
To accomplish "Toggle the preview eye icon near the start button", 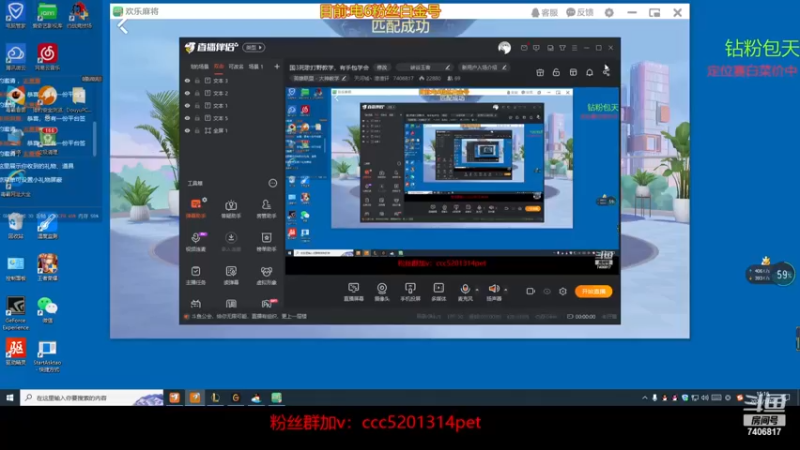I will (546, 291).
